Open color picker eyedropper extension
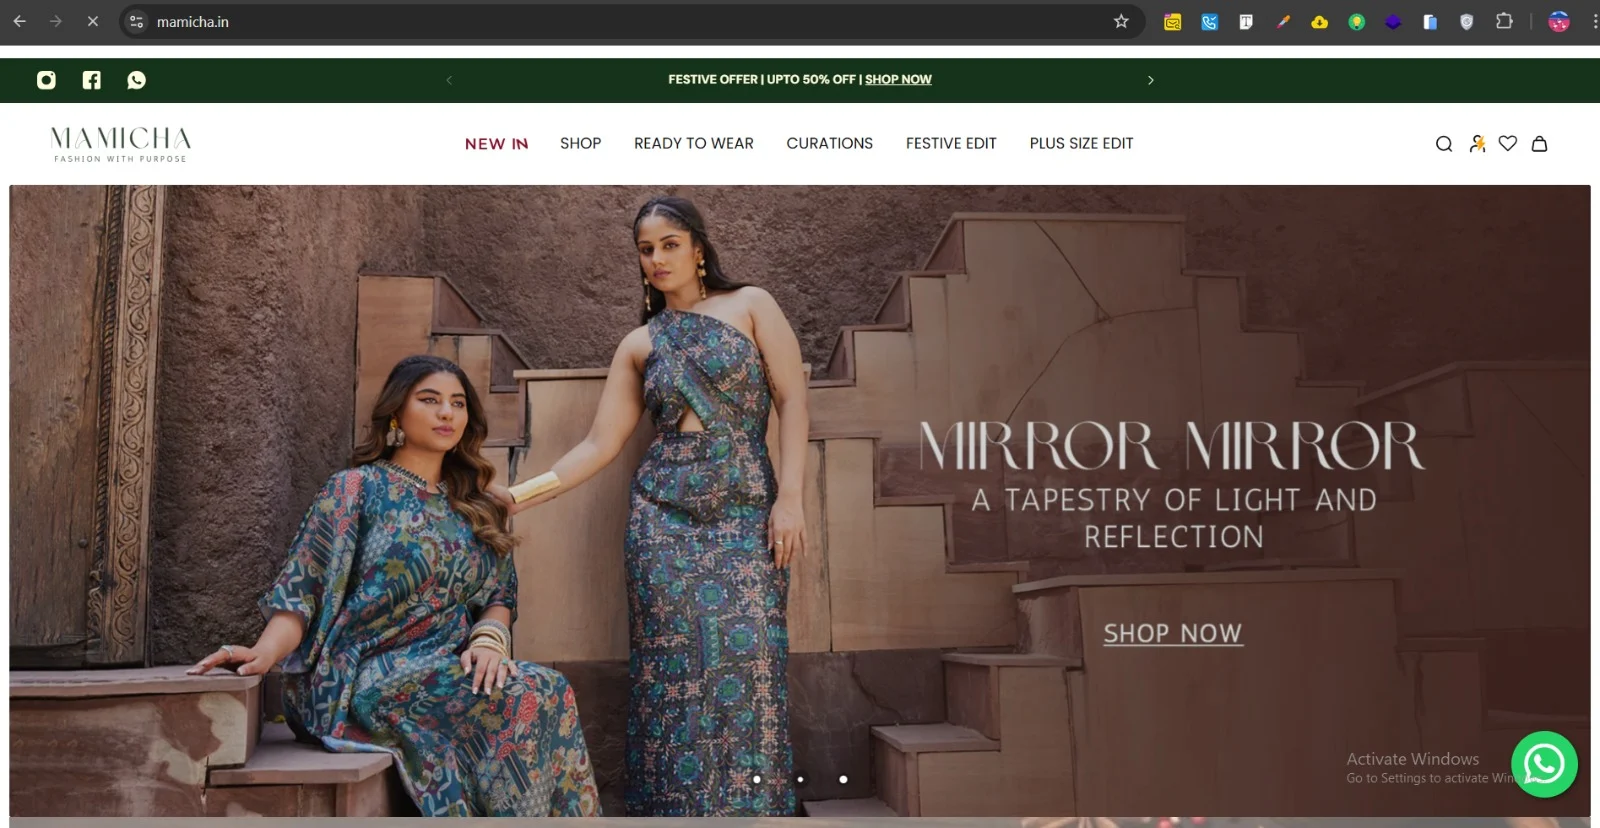This screenshot has height=828, width=1600. [x=1283, y=22]
